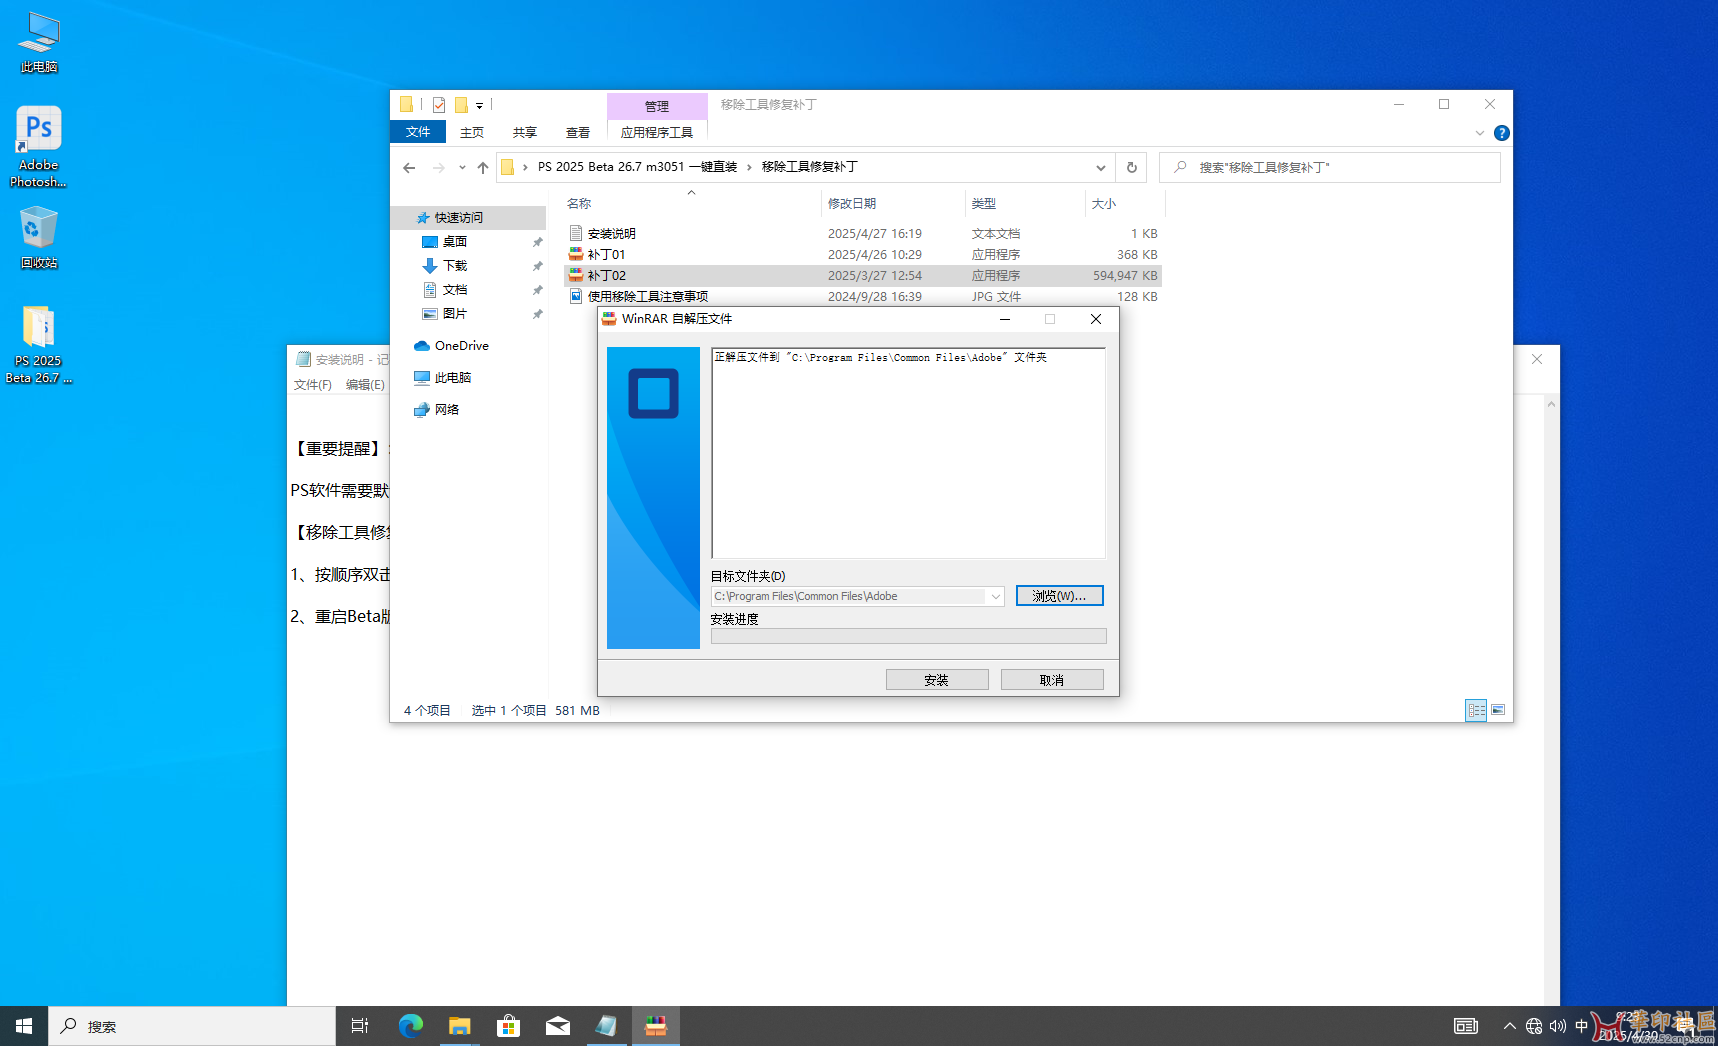Click the Explorer search box
Image resolution: width=1718 pixels, height=1046 pixels.
1330,168
